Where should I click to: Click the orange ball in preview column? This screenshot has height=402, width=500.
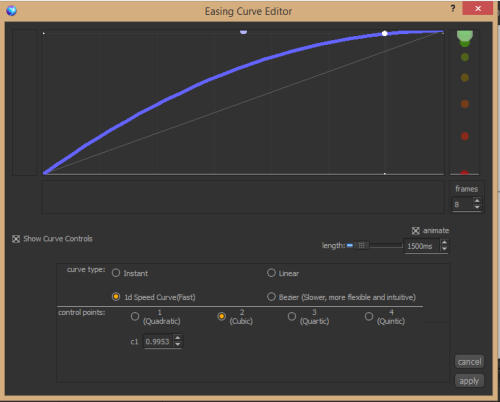[465, 104]
